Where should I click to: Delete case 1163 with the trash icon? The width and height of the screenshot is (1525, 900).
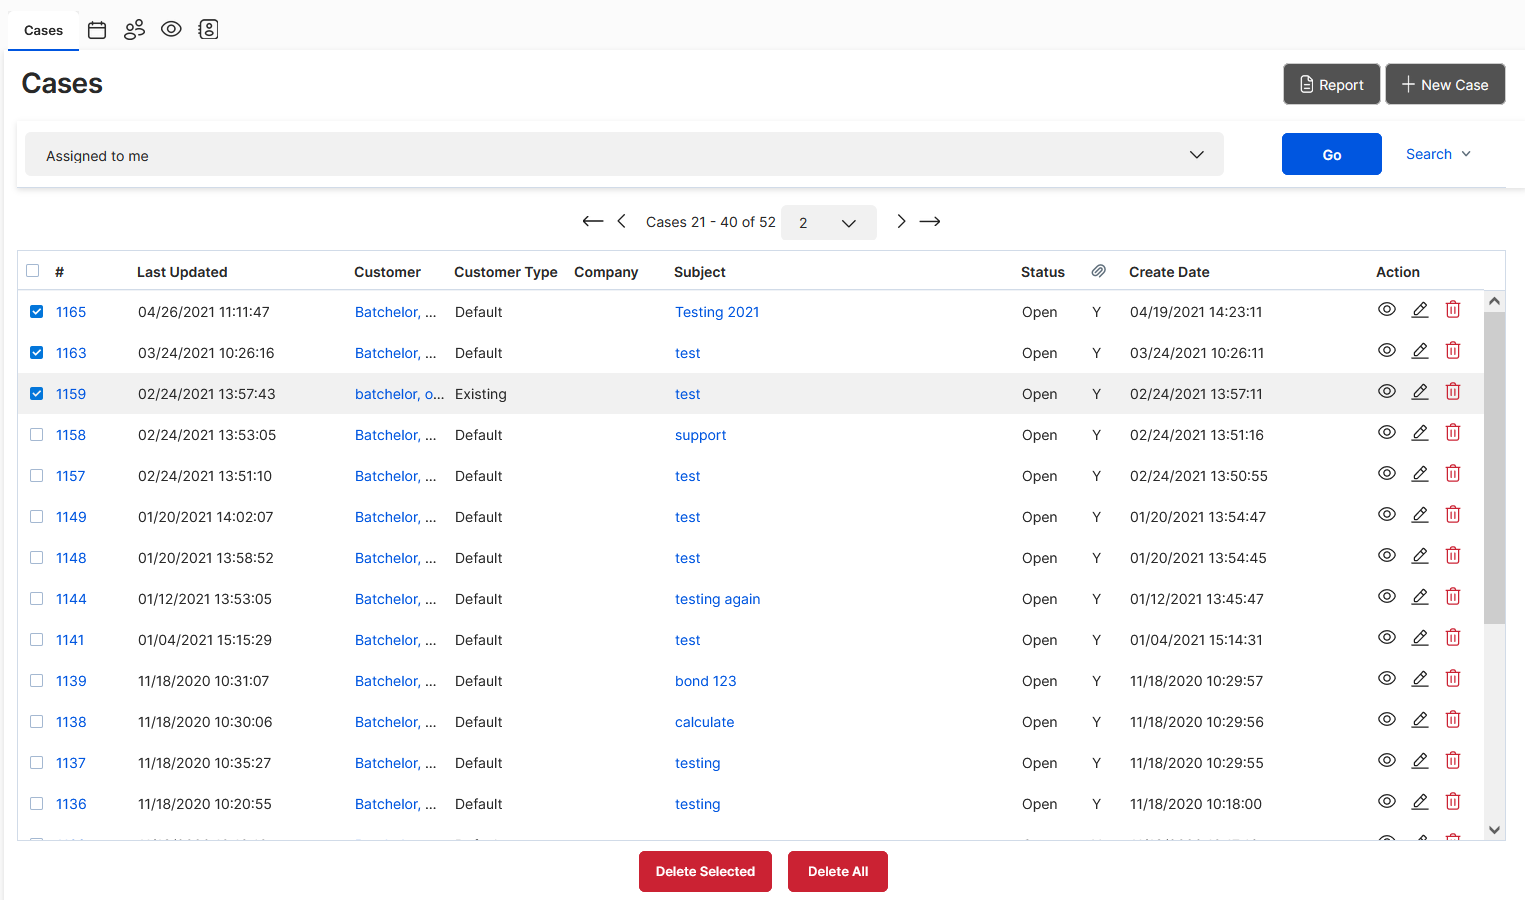pos(1453,351)
